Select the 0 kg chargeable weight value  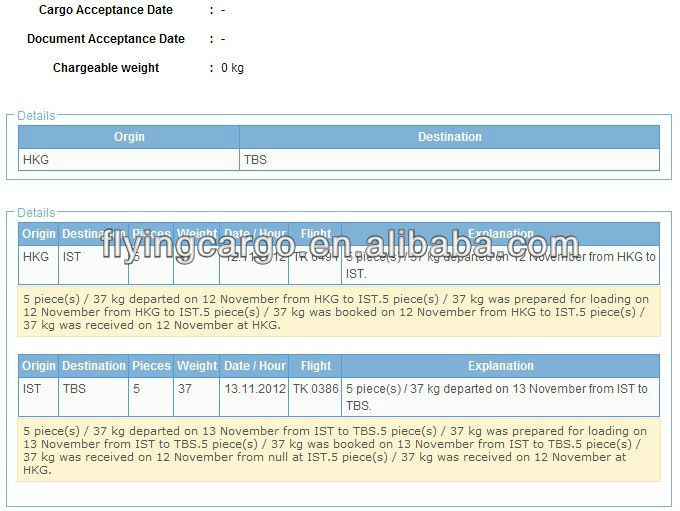(x=232, y=68)
